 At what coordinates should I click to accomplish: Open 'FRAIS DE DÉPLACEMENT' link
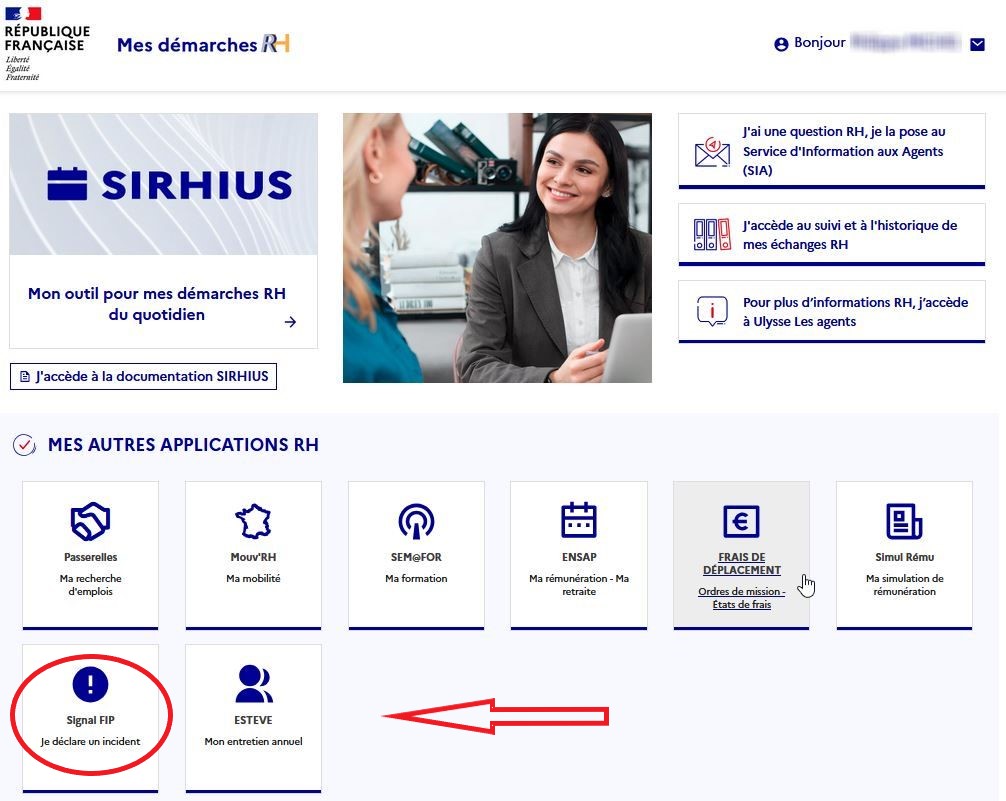pyautogui.click(x=742, y=564)
